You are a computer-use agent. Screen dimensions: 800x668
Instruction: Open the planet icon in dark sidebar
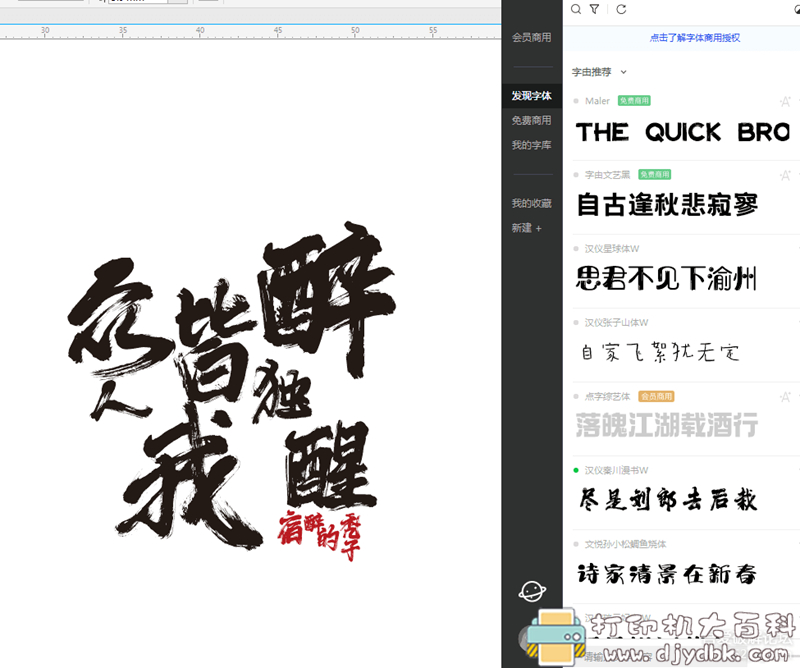click(532, 591)
